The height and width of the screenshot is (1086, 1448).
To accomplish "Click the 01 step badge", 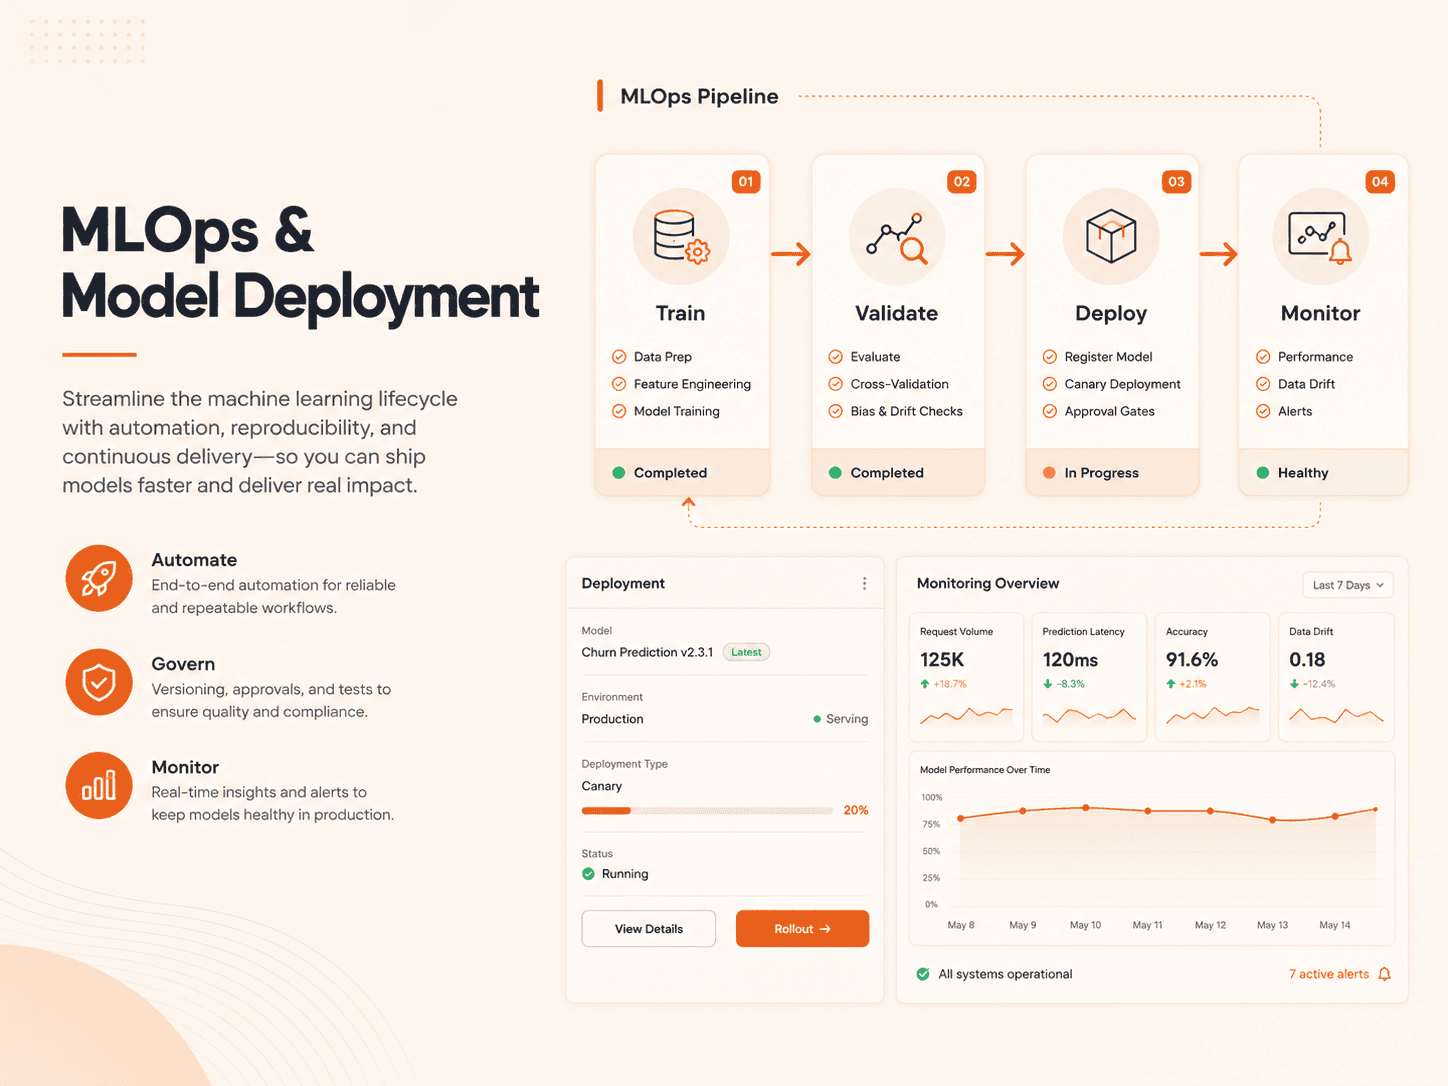I will click(746, 181).
